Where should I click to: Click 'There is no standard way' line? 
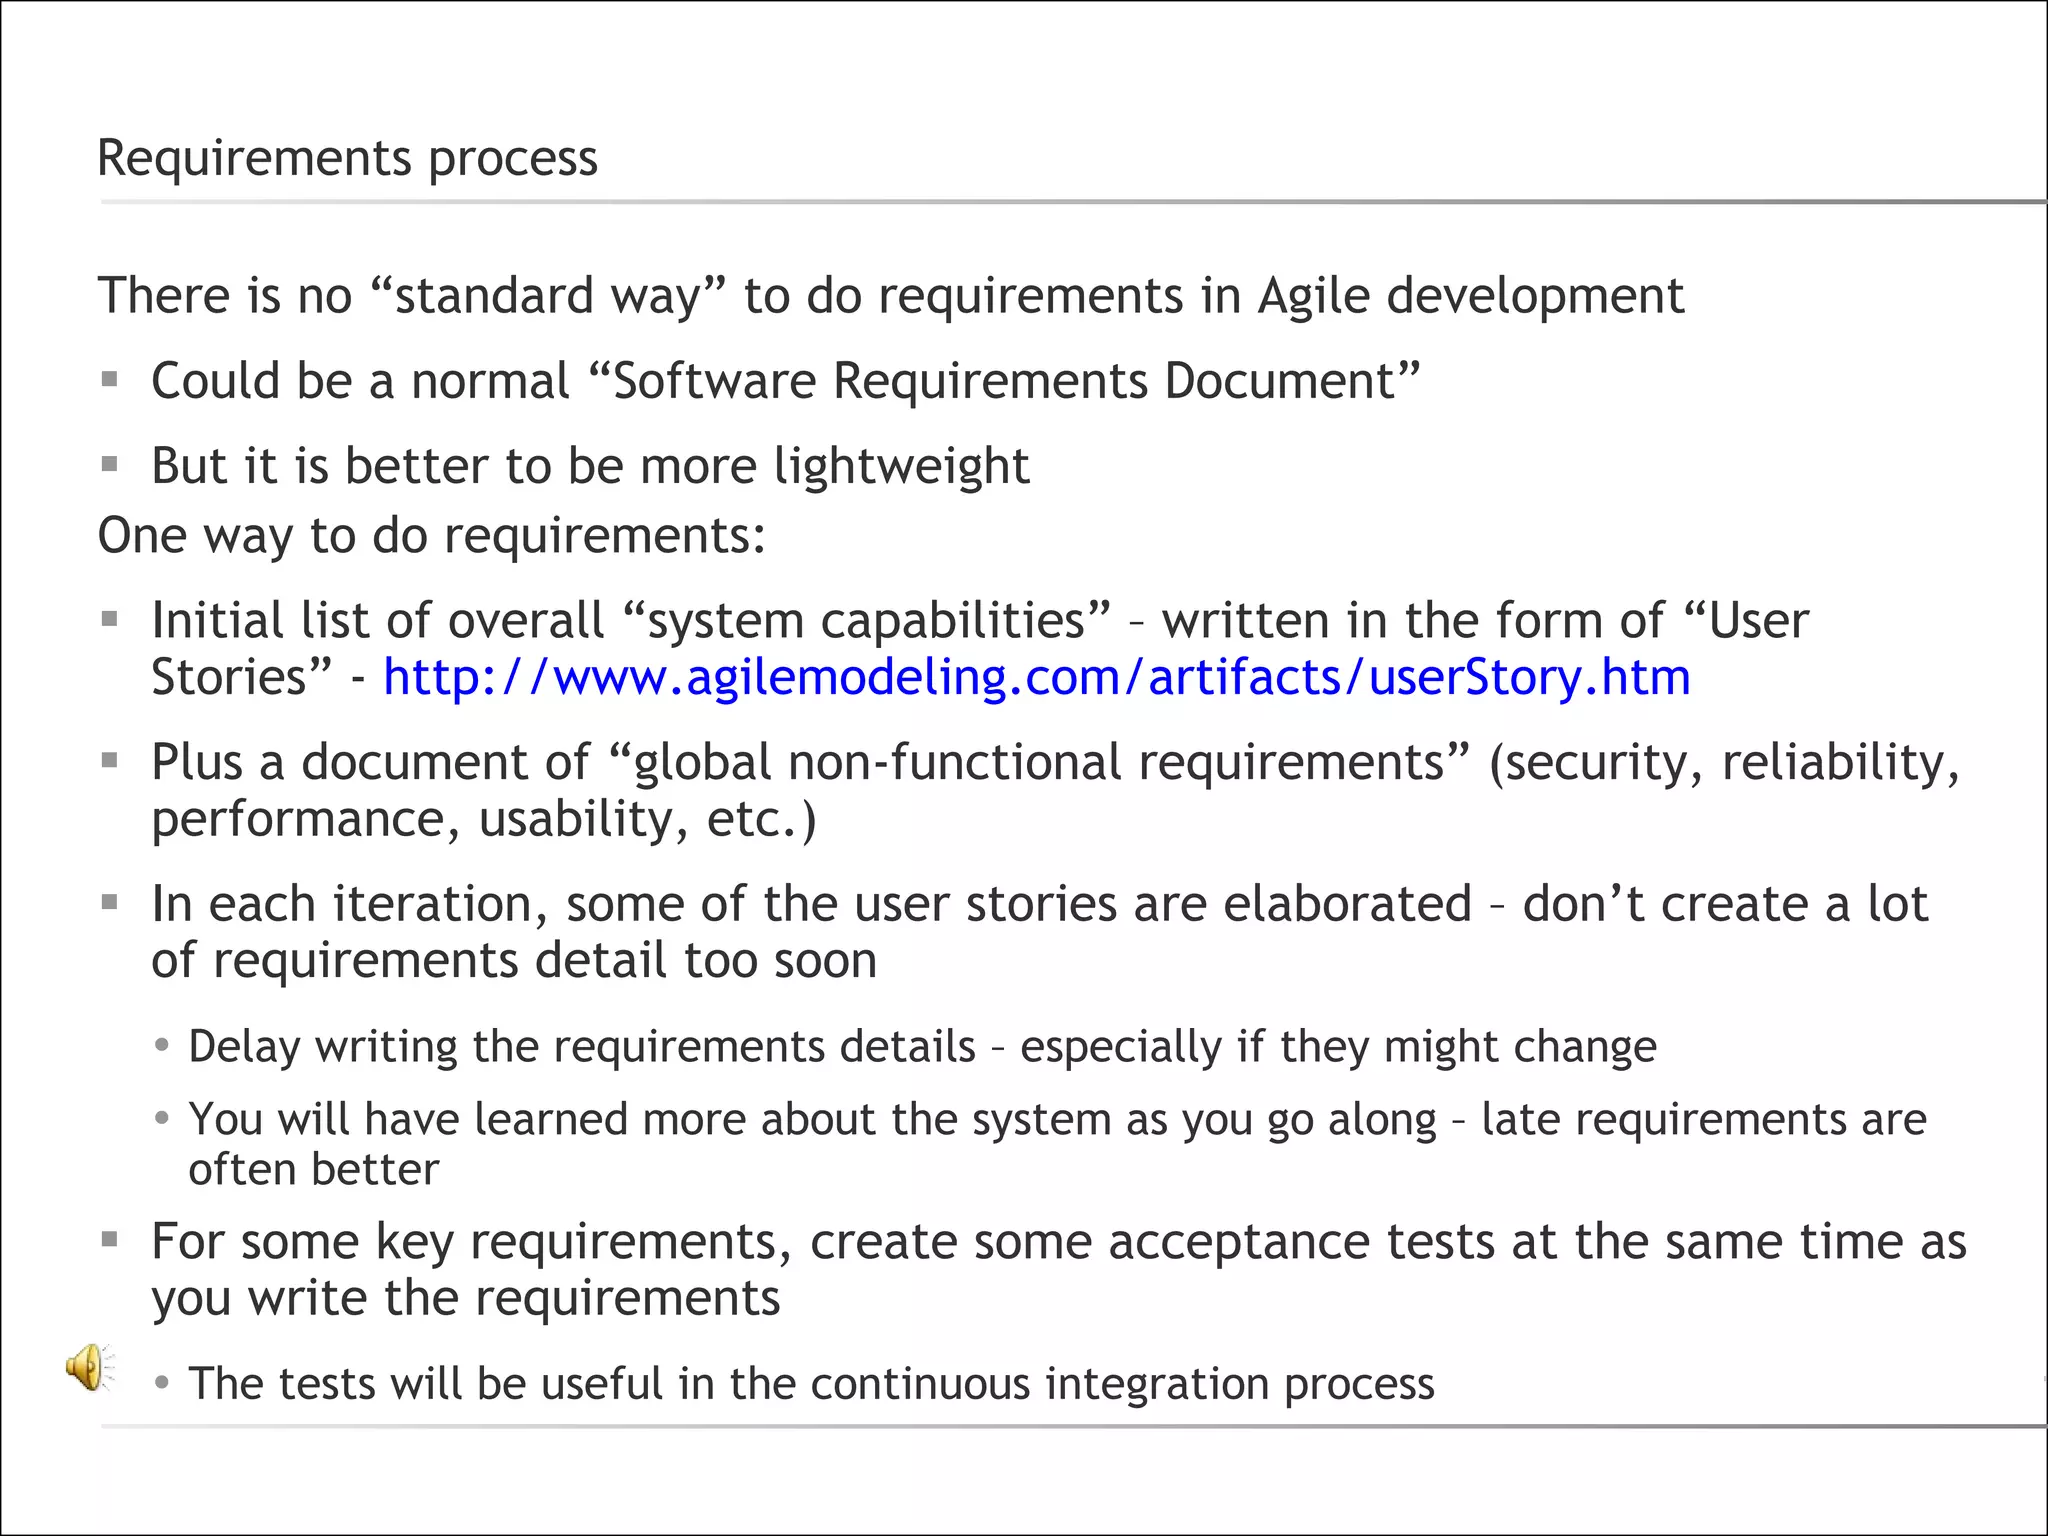click(x=890, y=296)
